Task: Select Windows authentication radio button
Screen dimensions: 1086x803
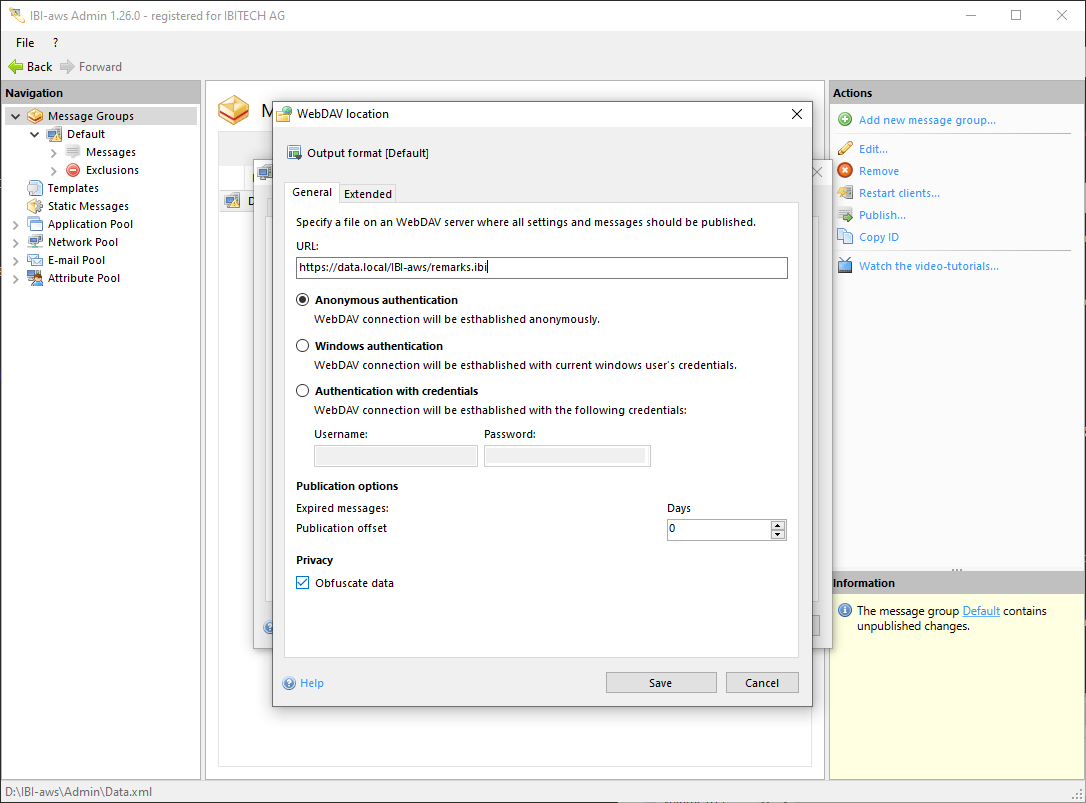Action: (x=303, y=346)
